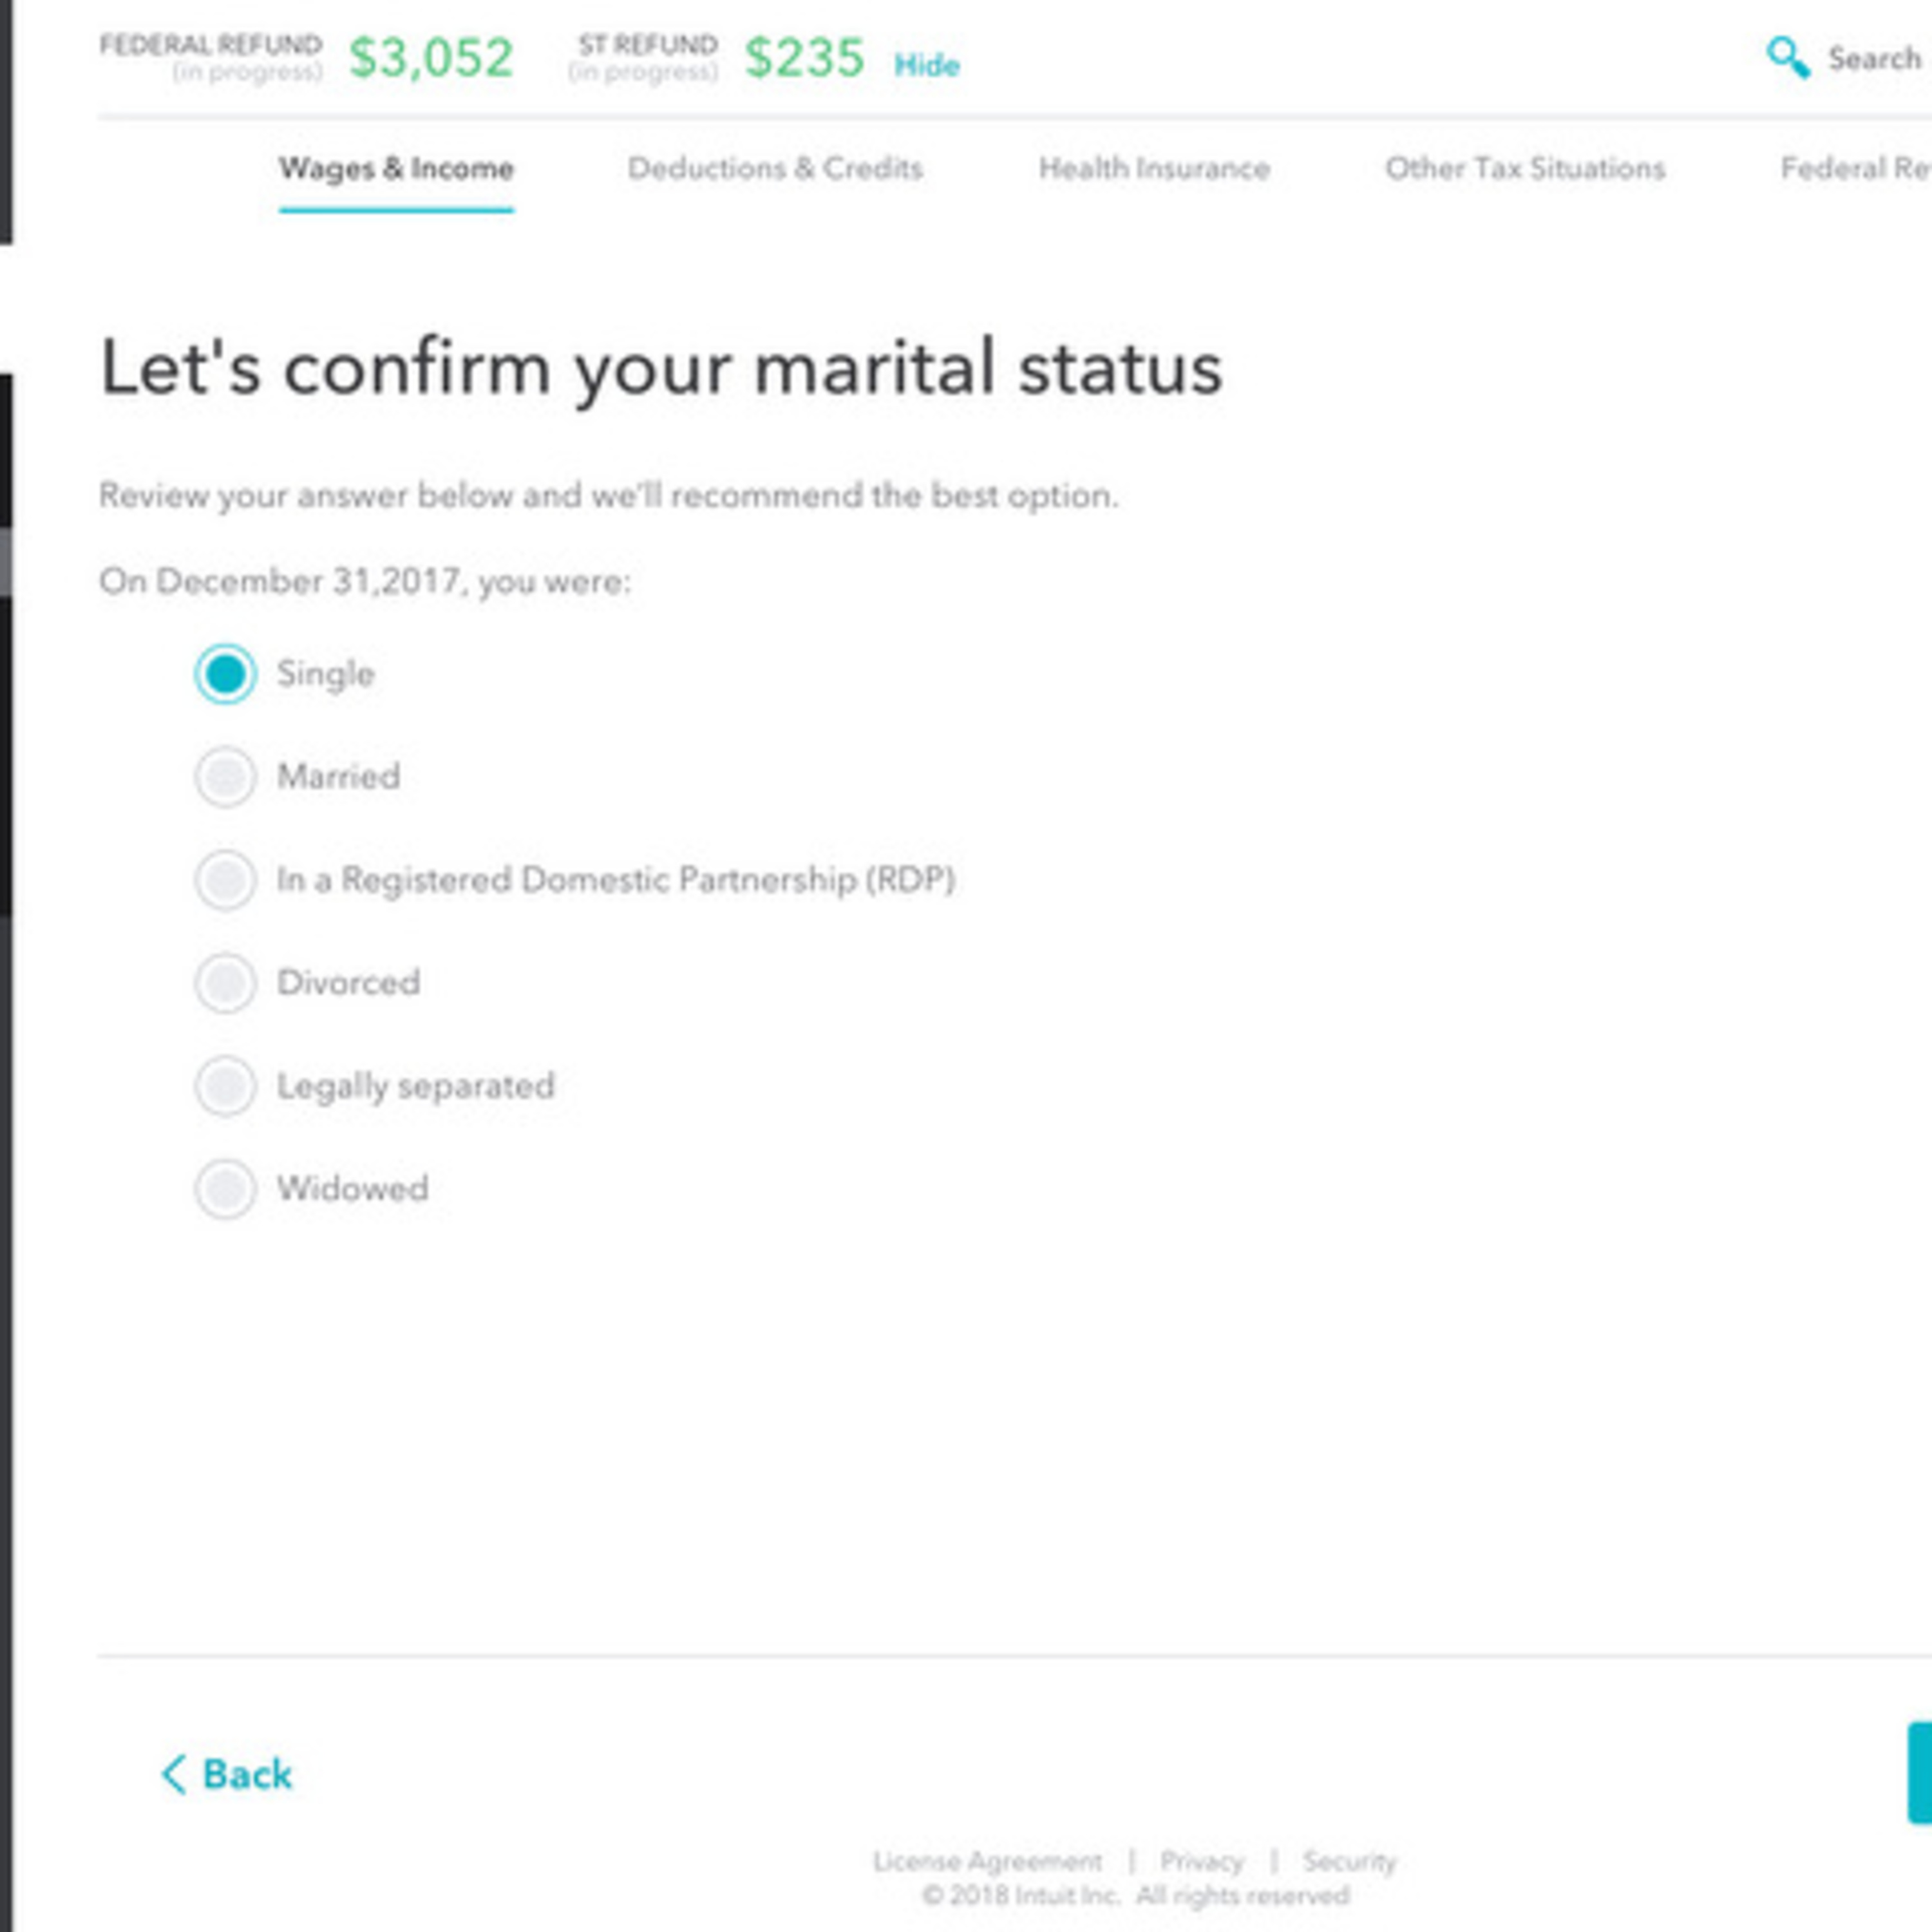Viewport: 1932px width, 1932px height.
Task: Open the License Agreement link
Action: pyautogui.click(x=987, y=1861)
